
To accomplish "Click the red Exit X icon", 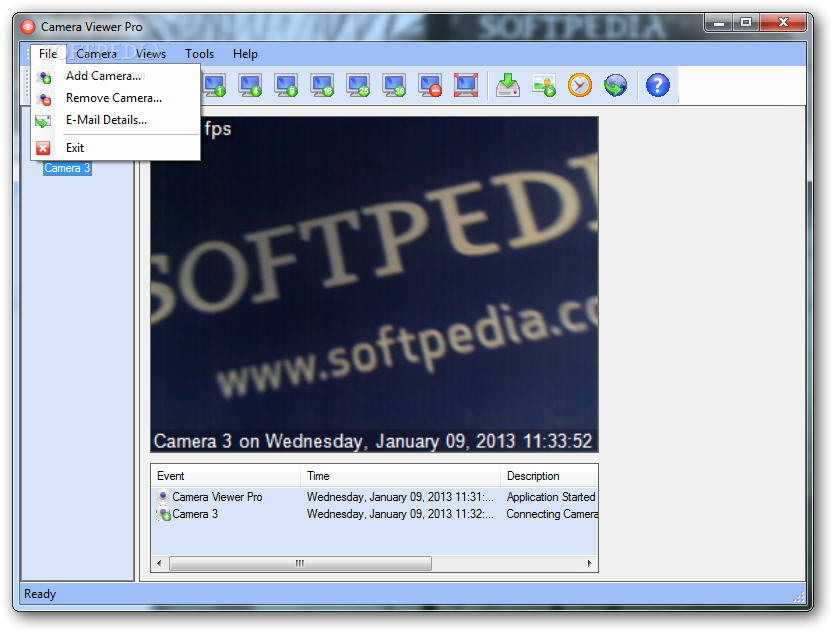I will (x=43, y=148).
